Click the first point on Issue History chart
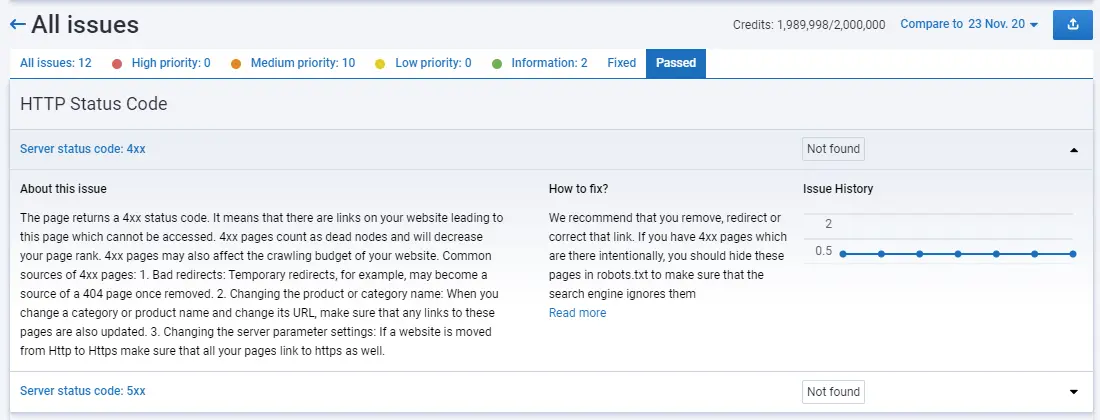 click(x=843, y=254)
